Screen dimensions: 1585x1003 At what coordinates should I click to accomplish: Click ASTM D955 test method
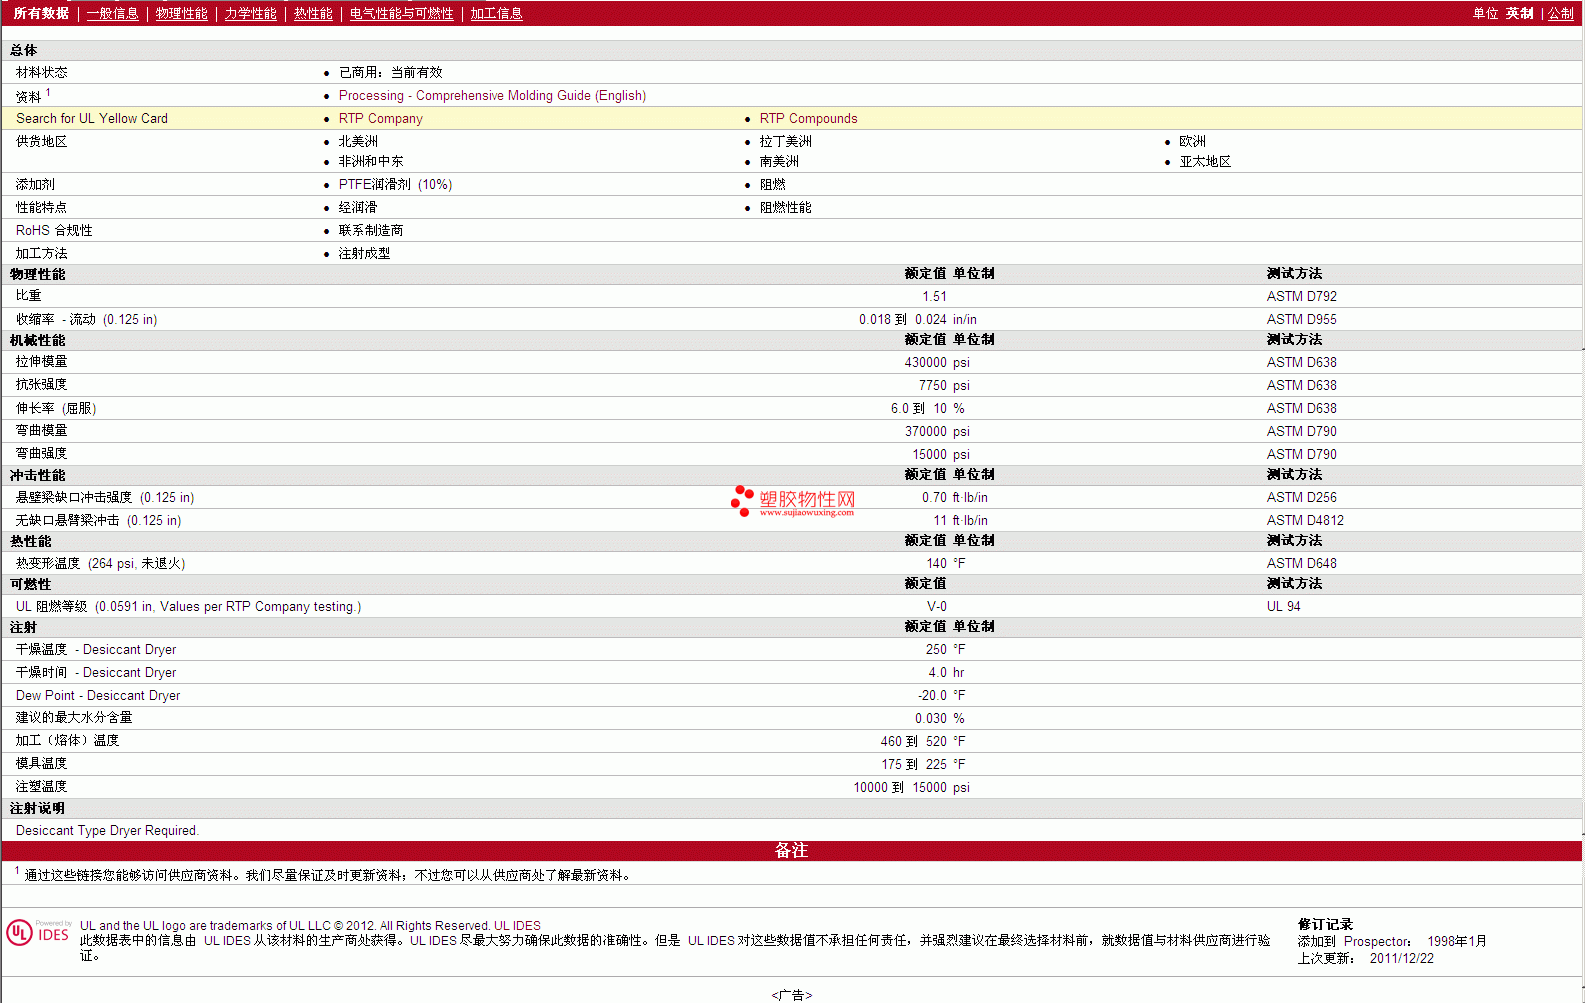pos(1301,320)
